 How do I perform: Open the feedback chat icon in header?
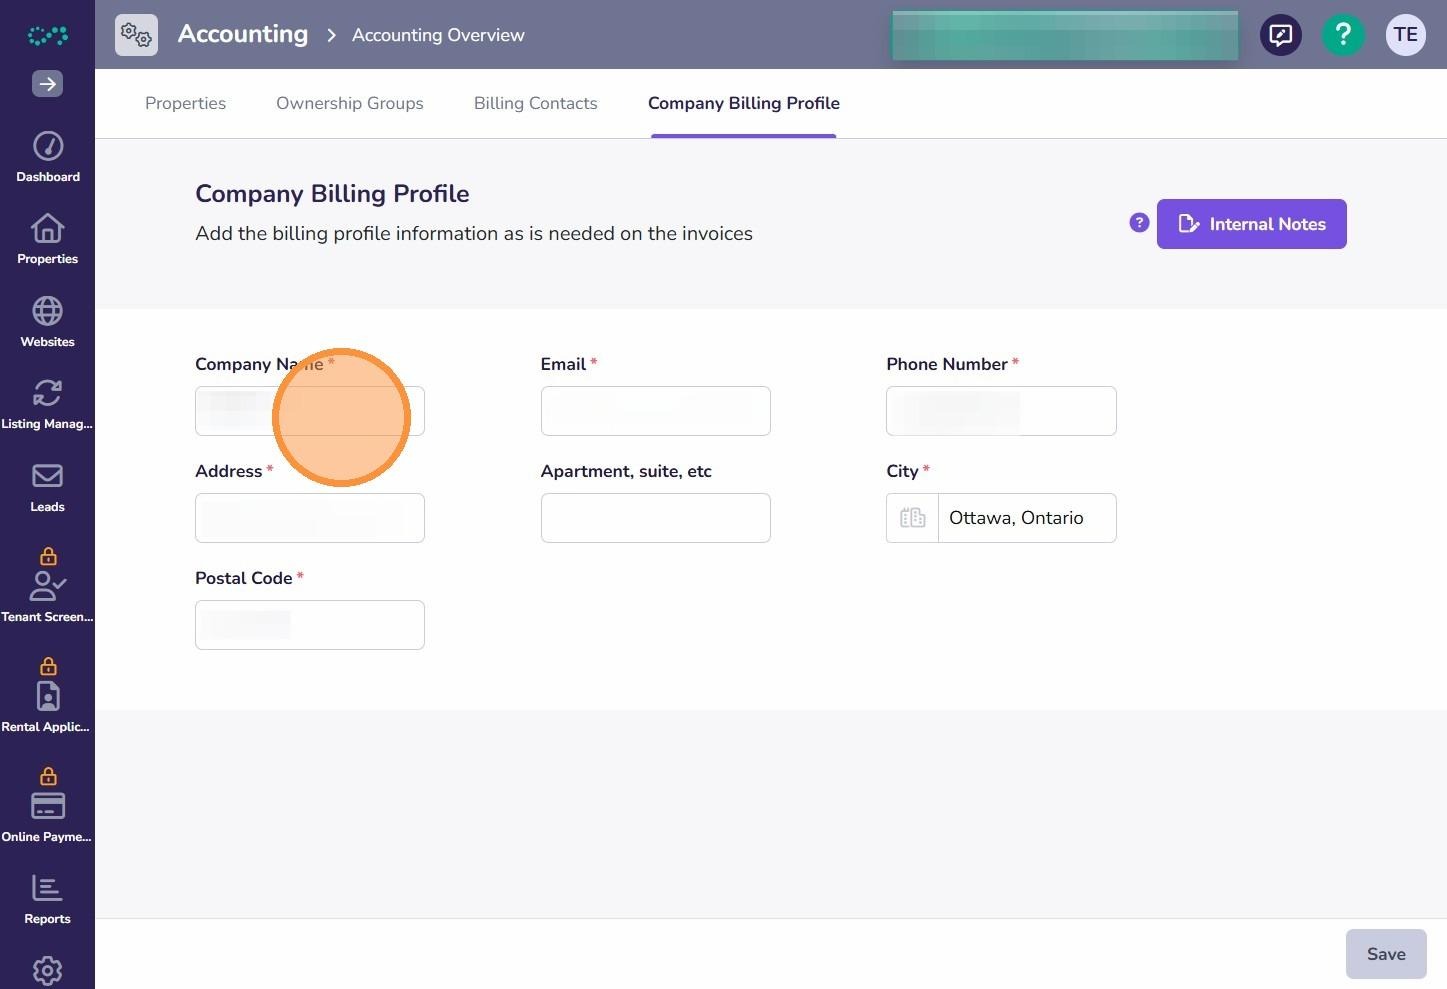click(1281, 35)
